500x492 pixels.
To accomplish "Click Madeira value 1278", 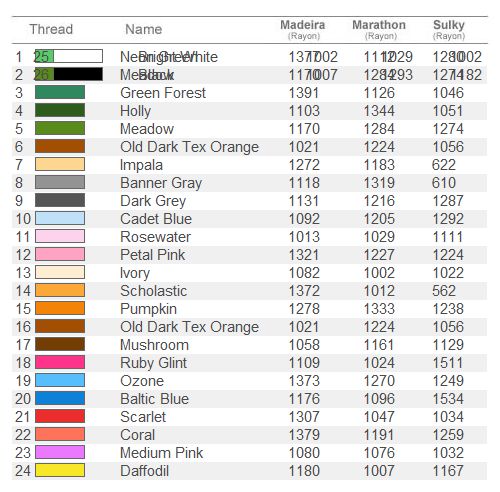I will (x=304, y=309).
